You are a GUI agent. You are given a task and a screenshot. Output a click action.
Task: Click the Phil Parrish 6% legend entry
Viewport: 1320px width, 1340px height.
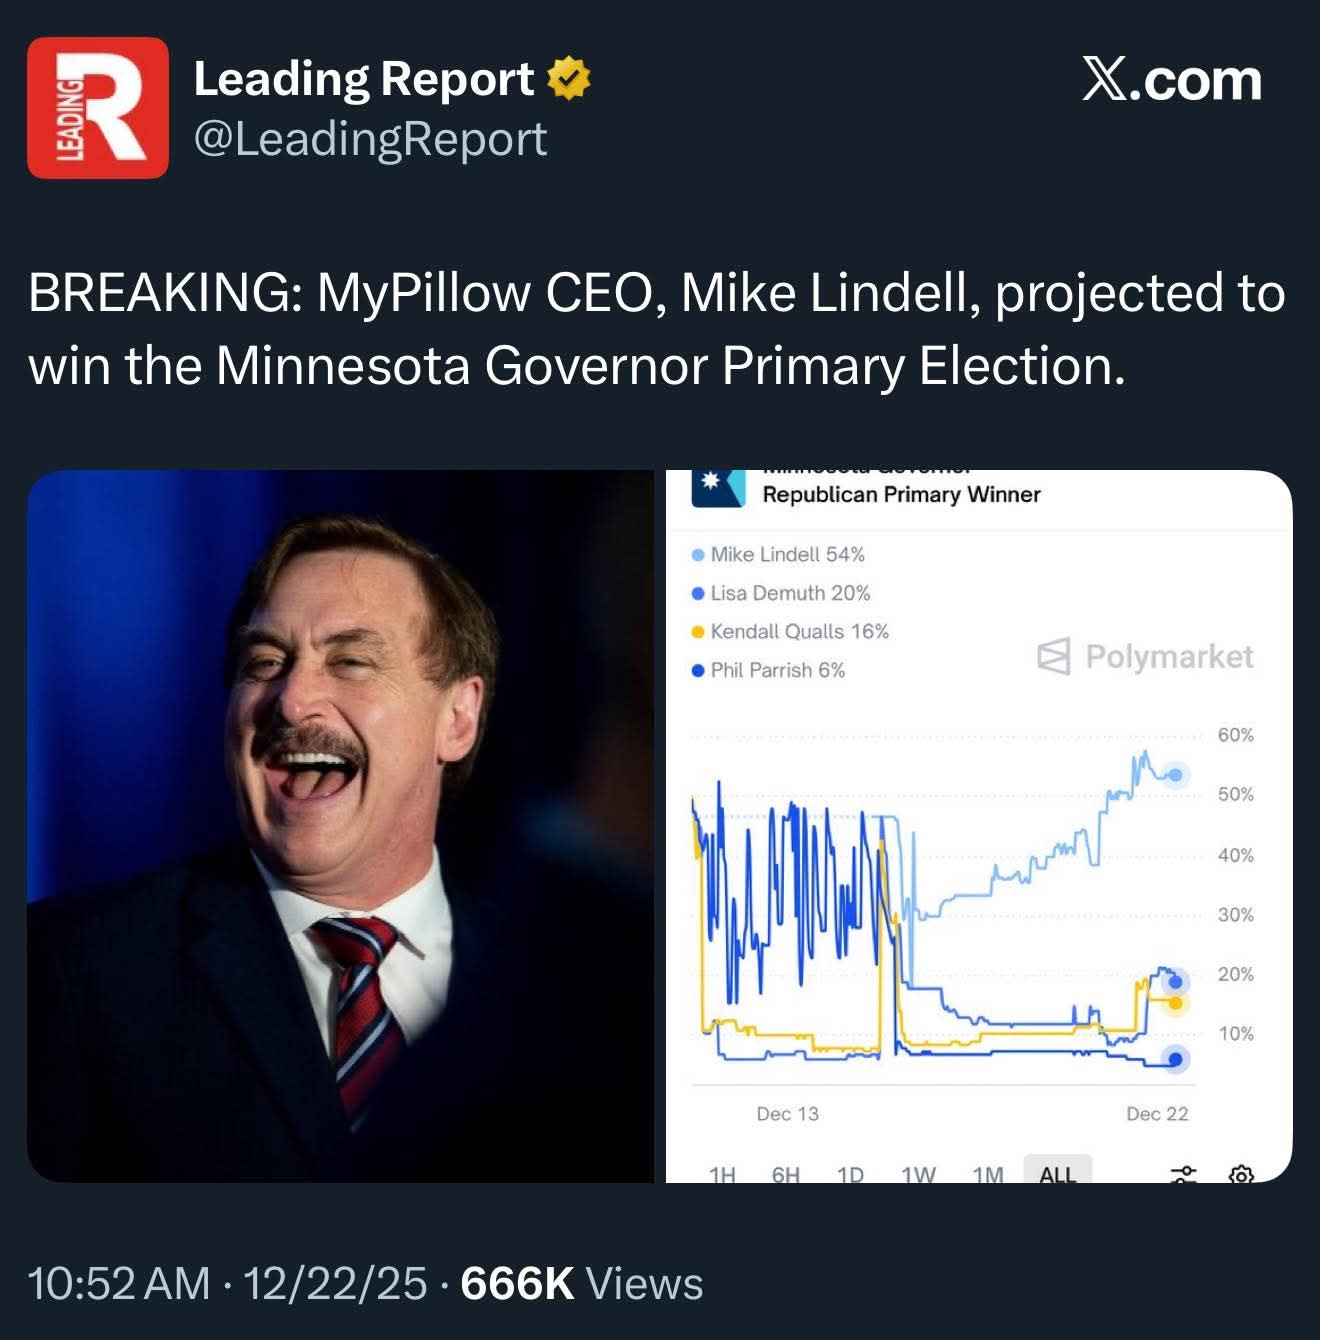click(x=768, y=670)
